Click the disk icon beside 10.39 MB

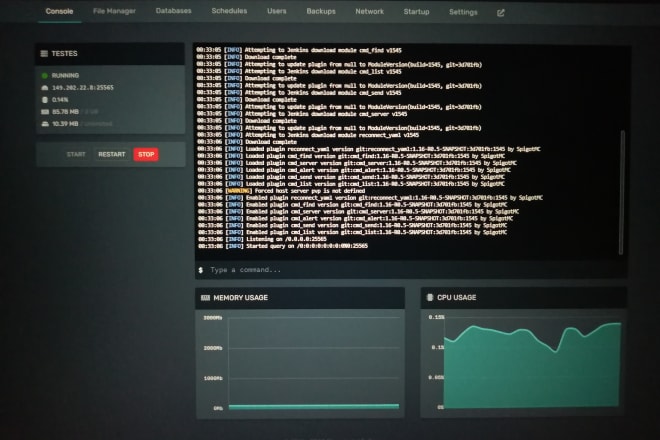(x=45, y=124)
